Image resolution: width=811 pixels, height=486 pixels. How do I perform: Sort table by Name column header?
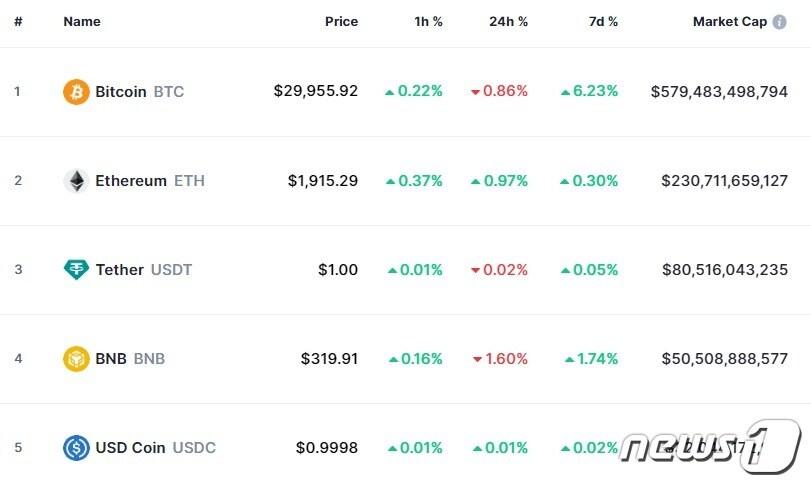(x=82, y=22)
